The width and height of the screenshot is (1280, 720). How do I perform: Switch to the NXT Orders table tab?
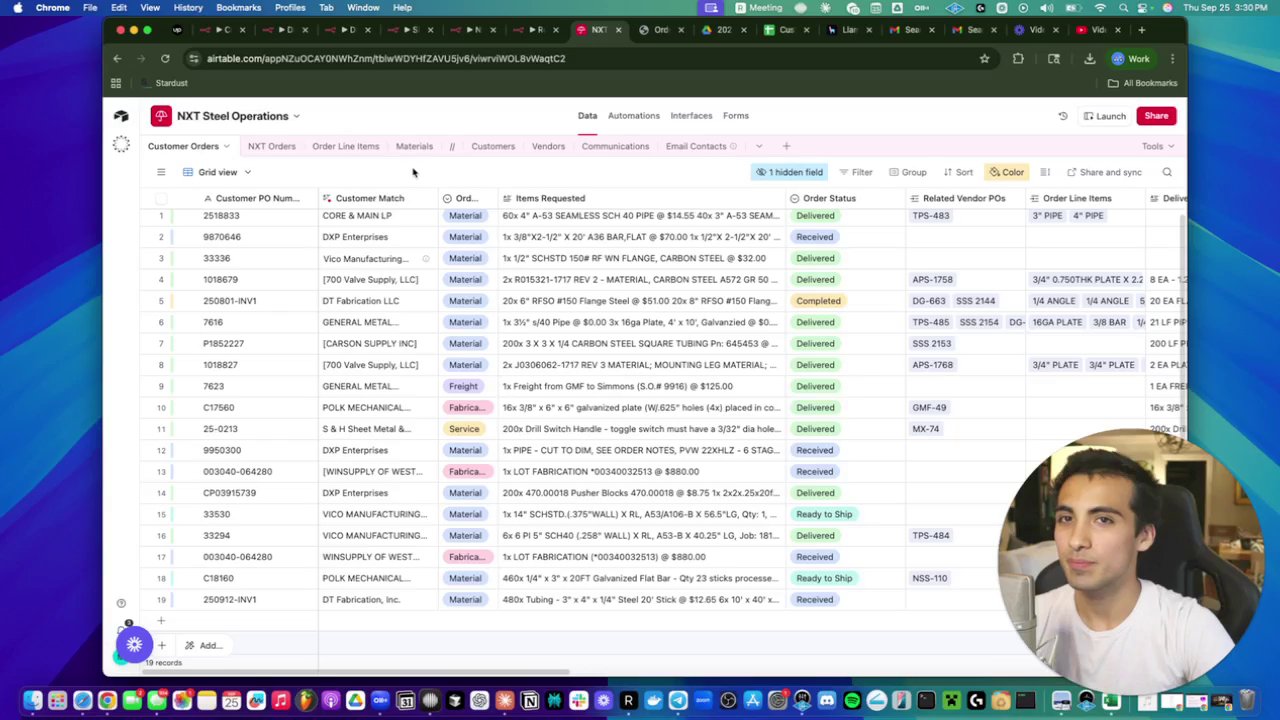(271, 146)
